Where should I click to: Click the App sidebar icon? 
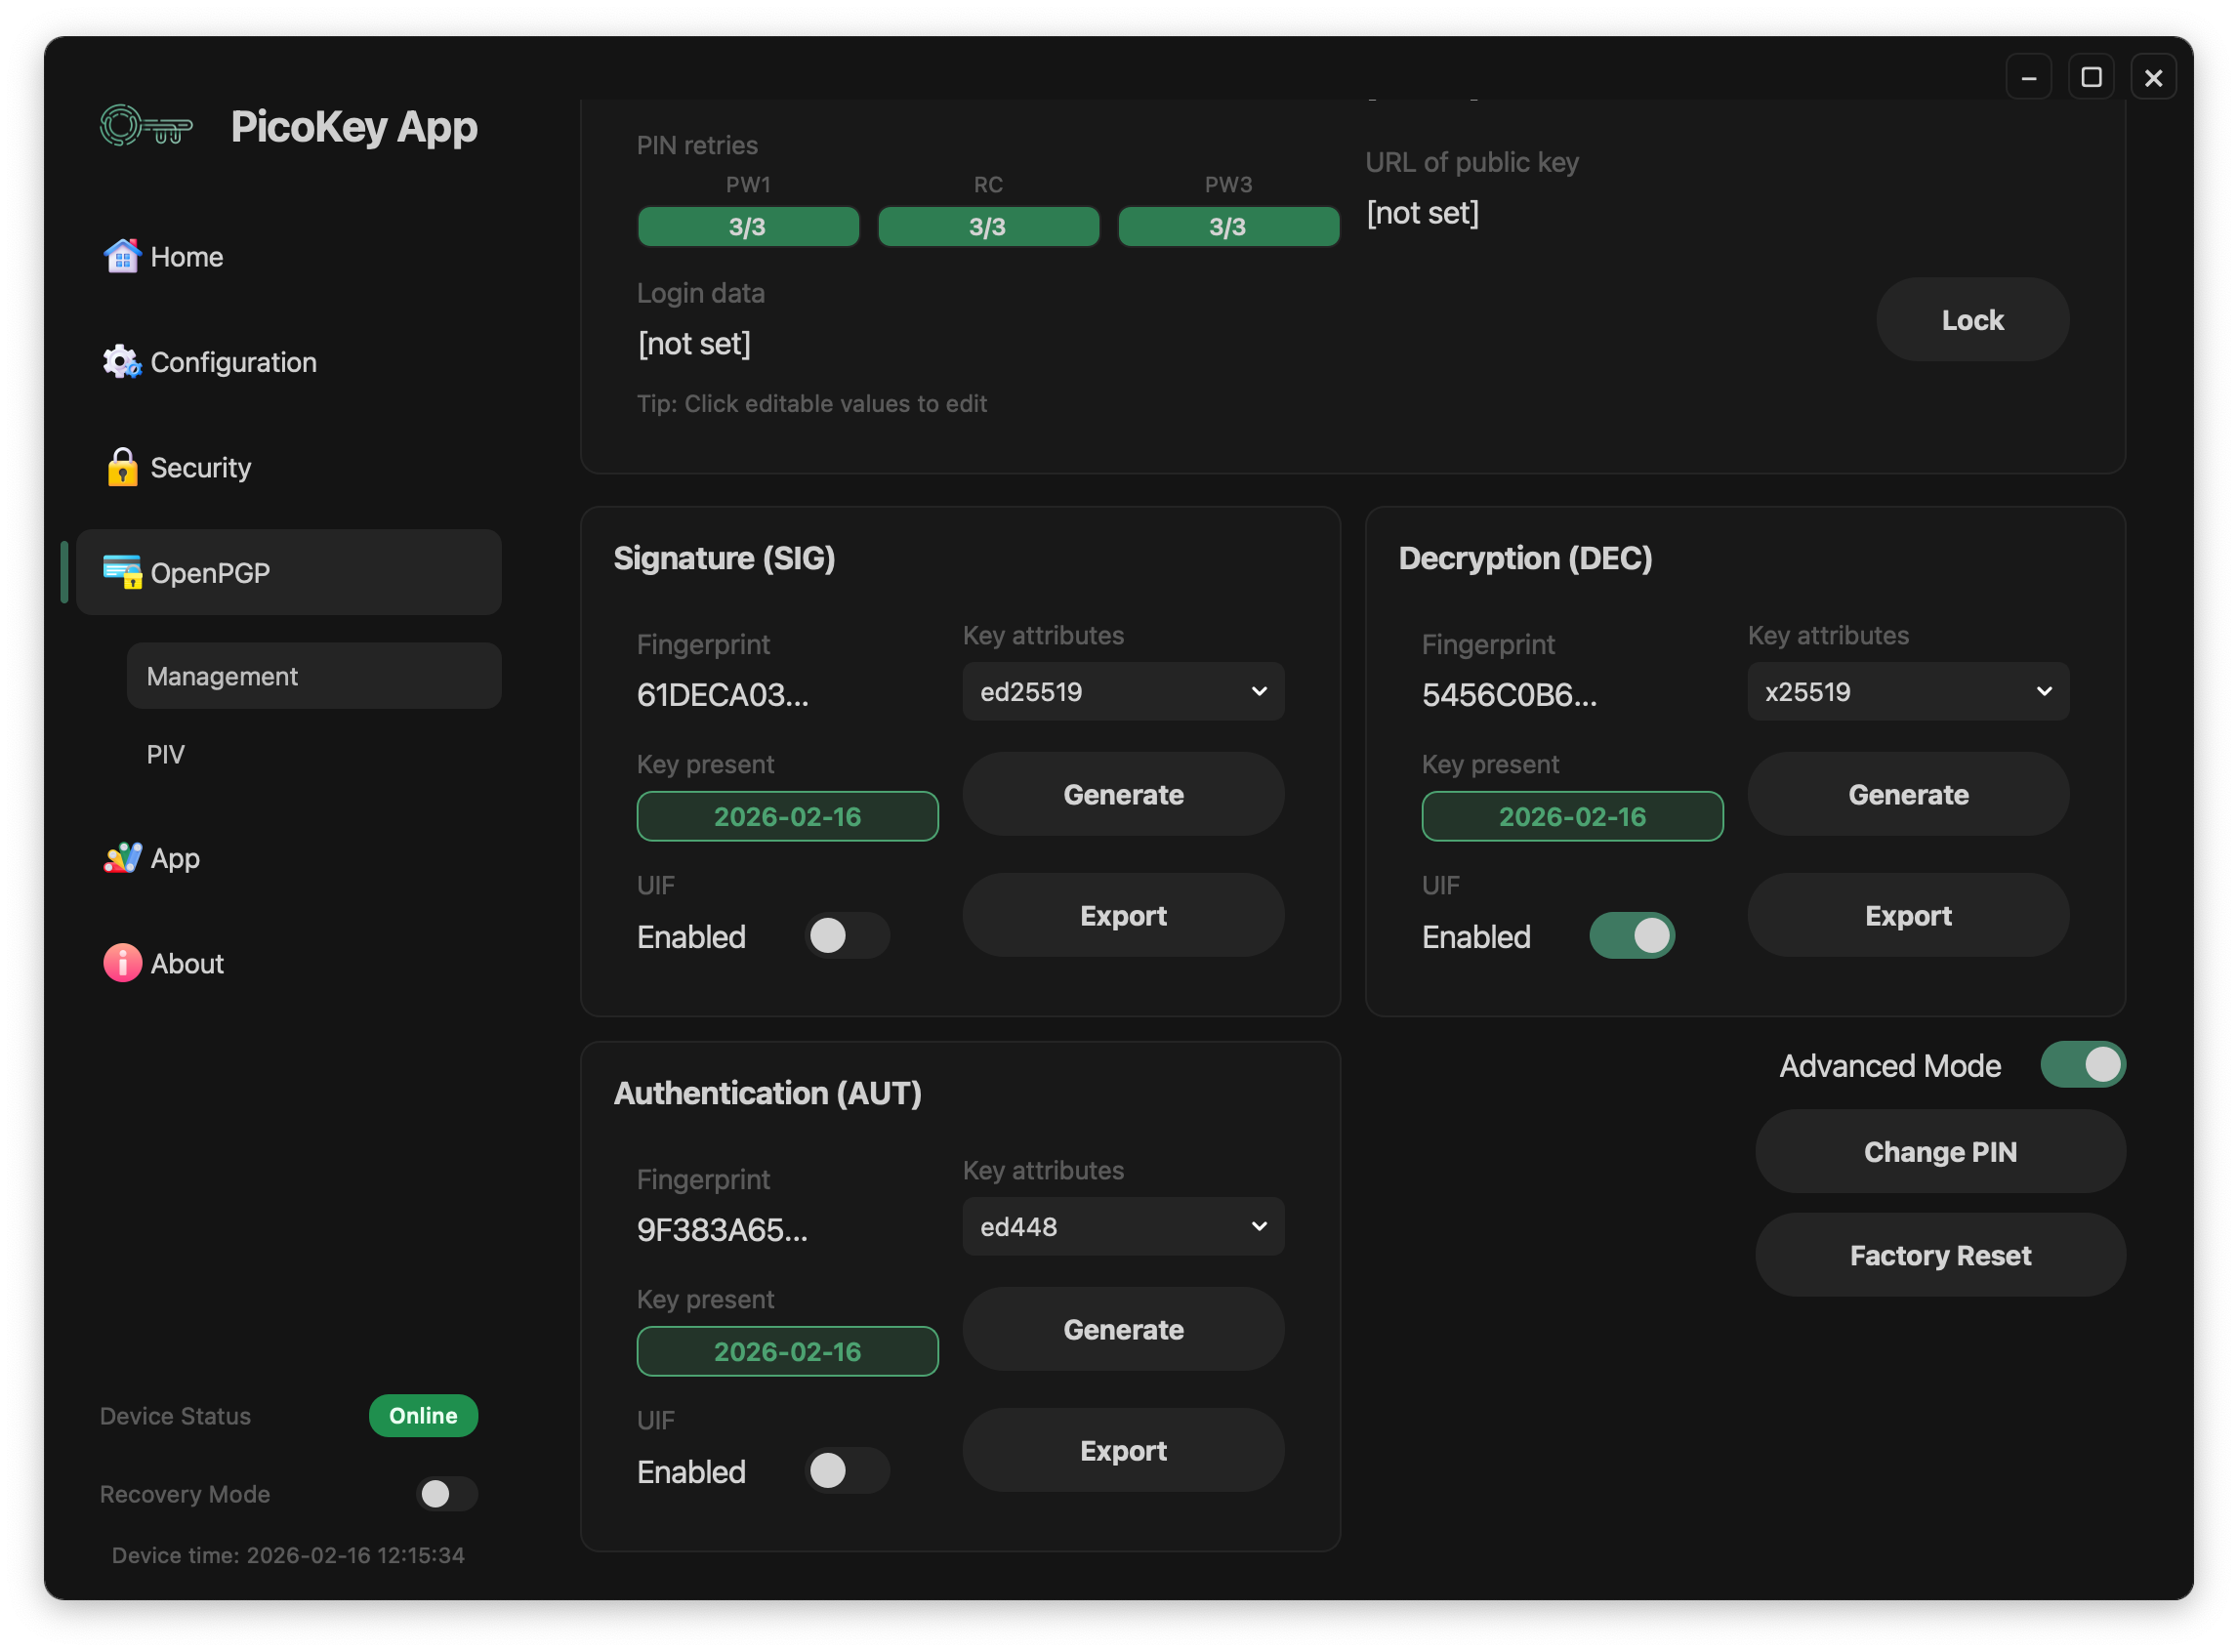pos(122,858)
